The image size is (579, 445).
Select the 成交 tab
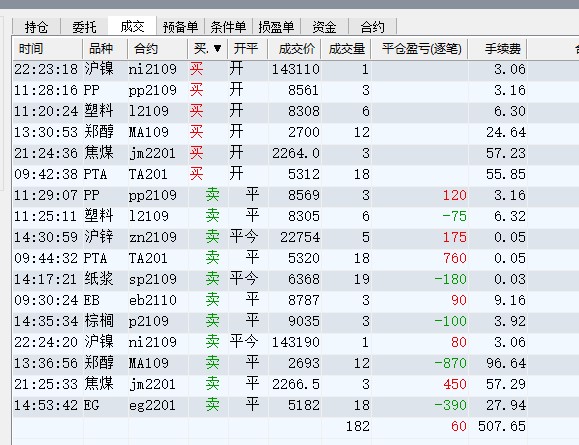pyautogui.click(x=132, y=26)
